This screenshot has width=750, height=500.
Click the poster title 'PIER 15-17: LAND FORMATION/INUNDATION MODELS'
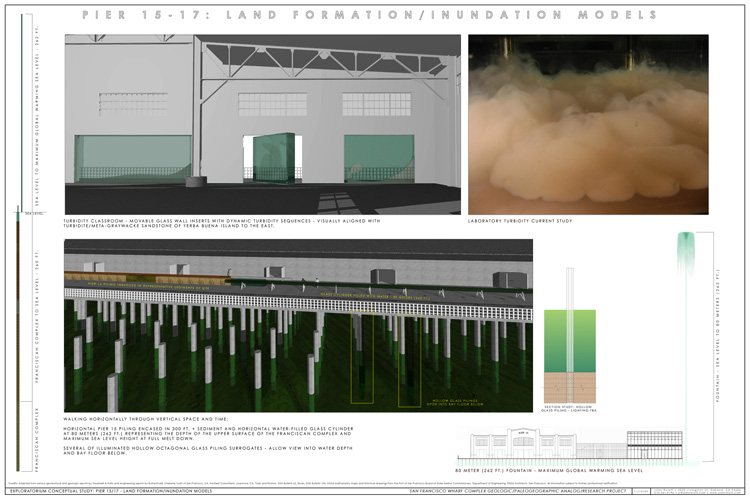(369, 15)
